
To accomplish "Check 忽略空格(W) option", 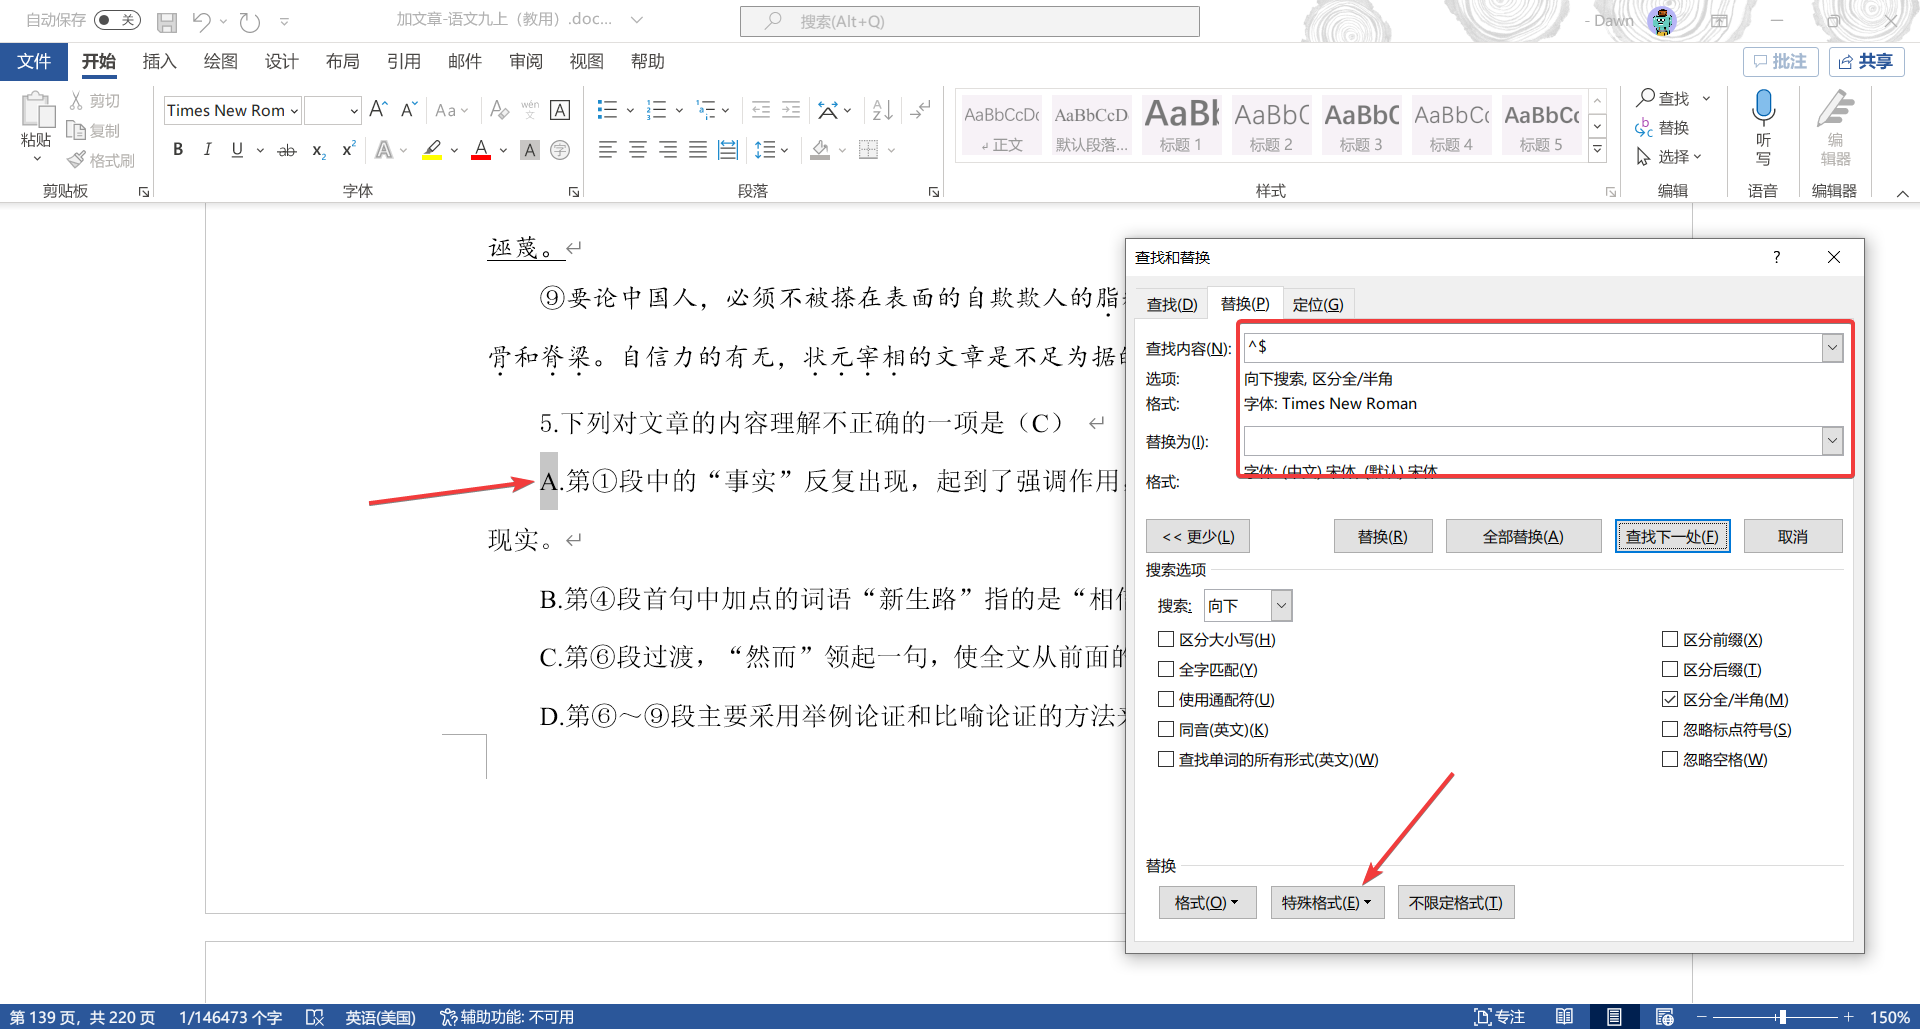I will click(1670, 759).
